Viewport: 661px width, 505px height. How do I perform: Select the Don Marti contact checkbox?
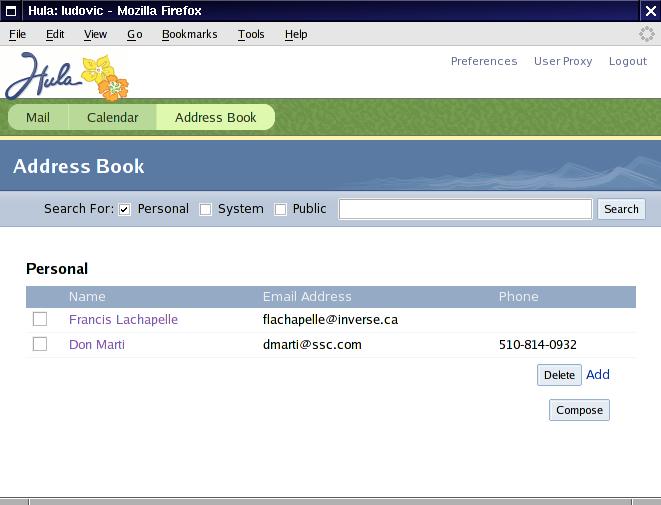coord(40,344)
